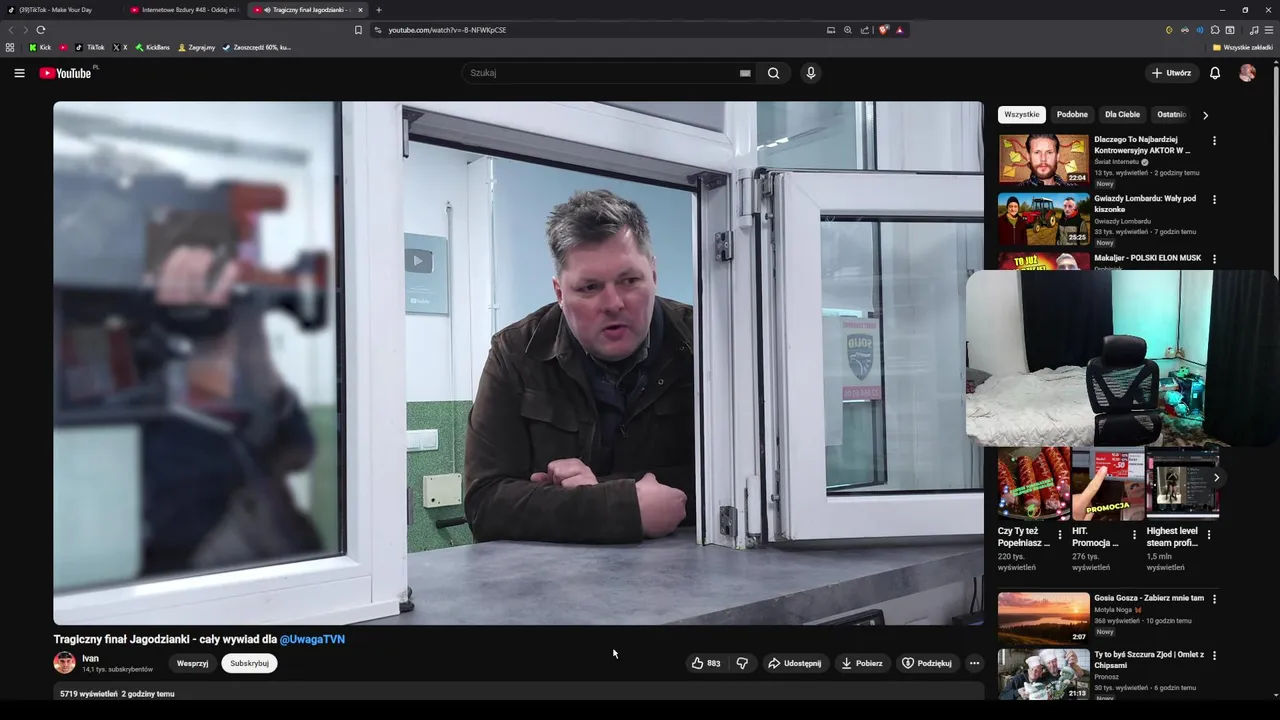
Task: Open the KickBans bookmark
Action: tap(153, 47)
